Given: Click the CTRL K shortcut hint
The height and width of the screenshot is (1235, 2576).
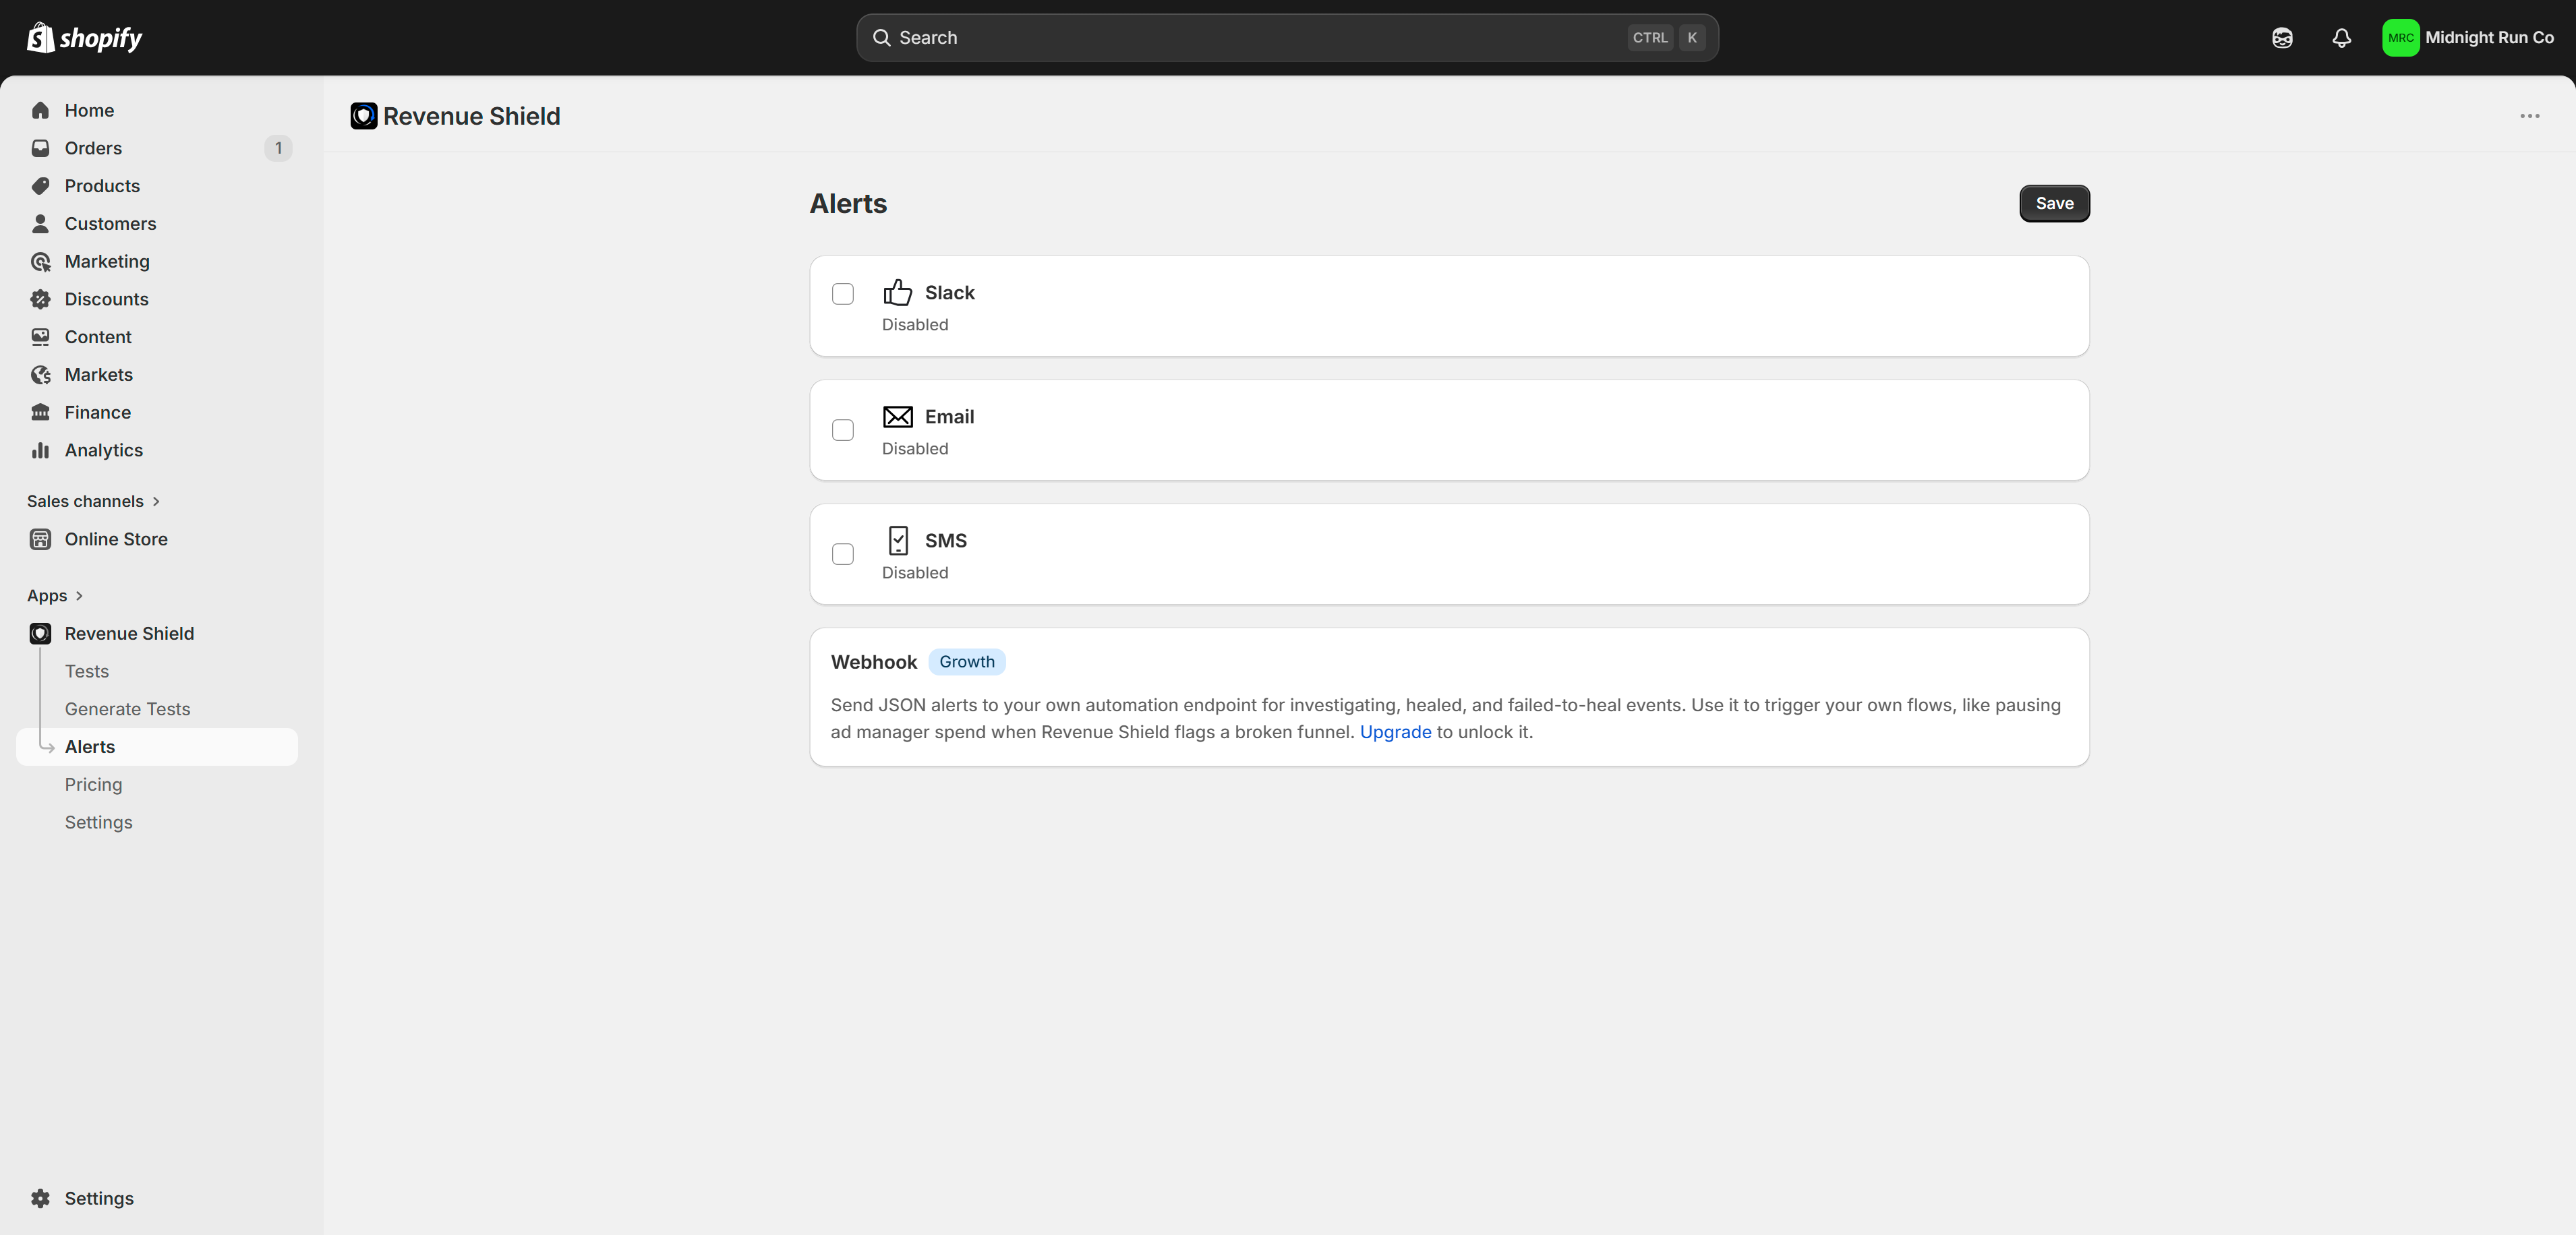Looking at the screenshot, I should coord(1667,38).
